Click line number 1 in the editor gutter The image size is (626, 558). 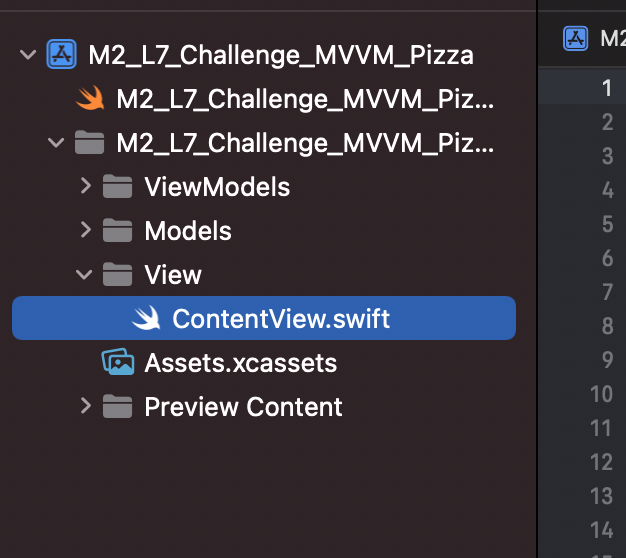point(607,88)
